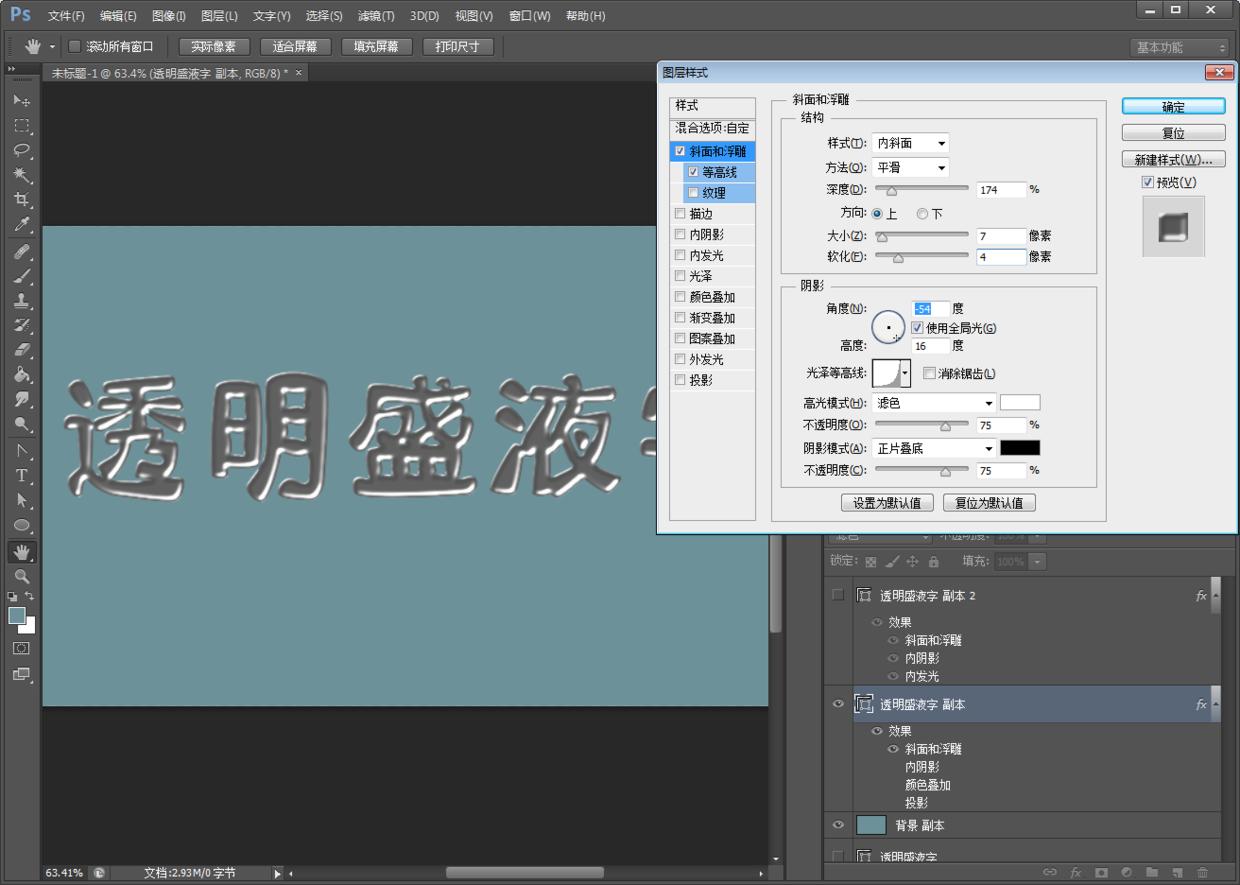
Task: Enable the 纹理 style checkbox
Action: [694, 192]
